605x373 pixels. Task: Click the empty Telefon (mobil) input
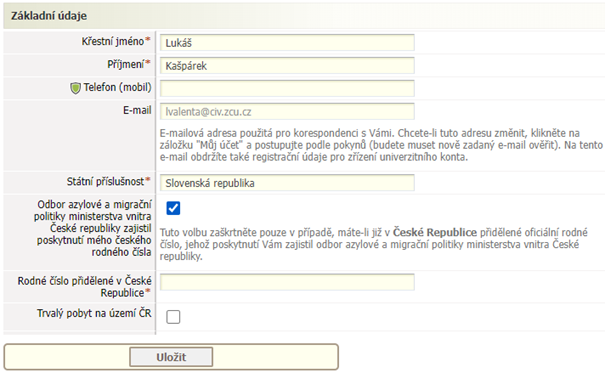(287, 88)
